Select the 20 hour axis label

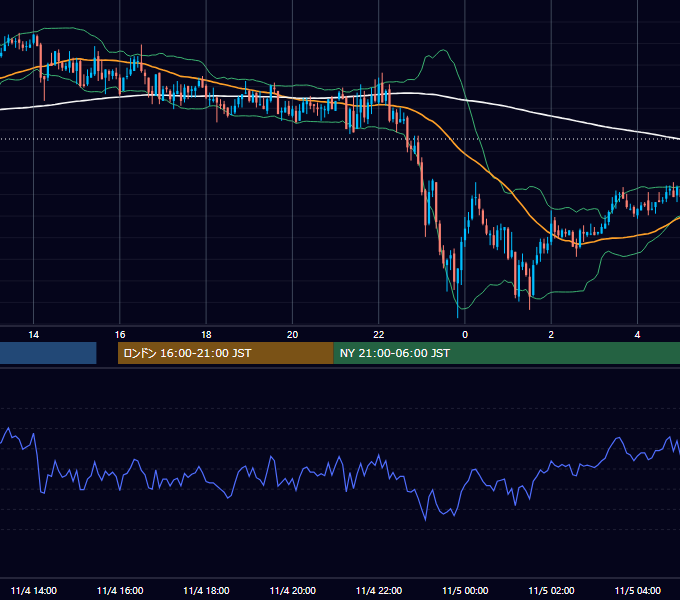pyautogui.click(x=292, y=335)
